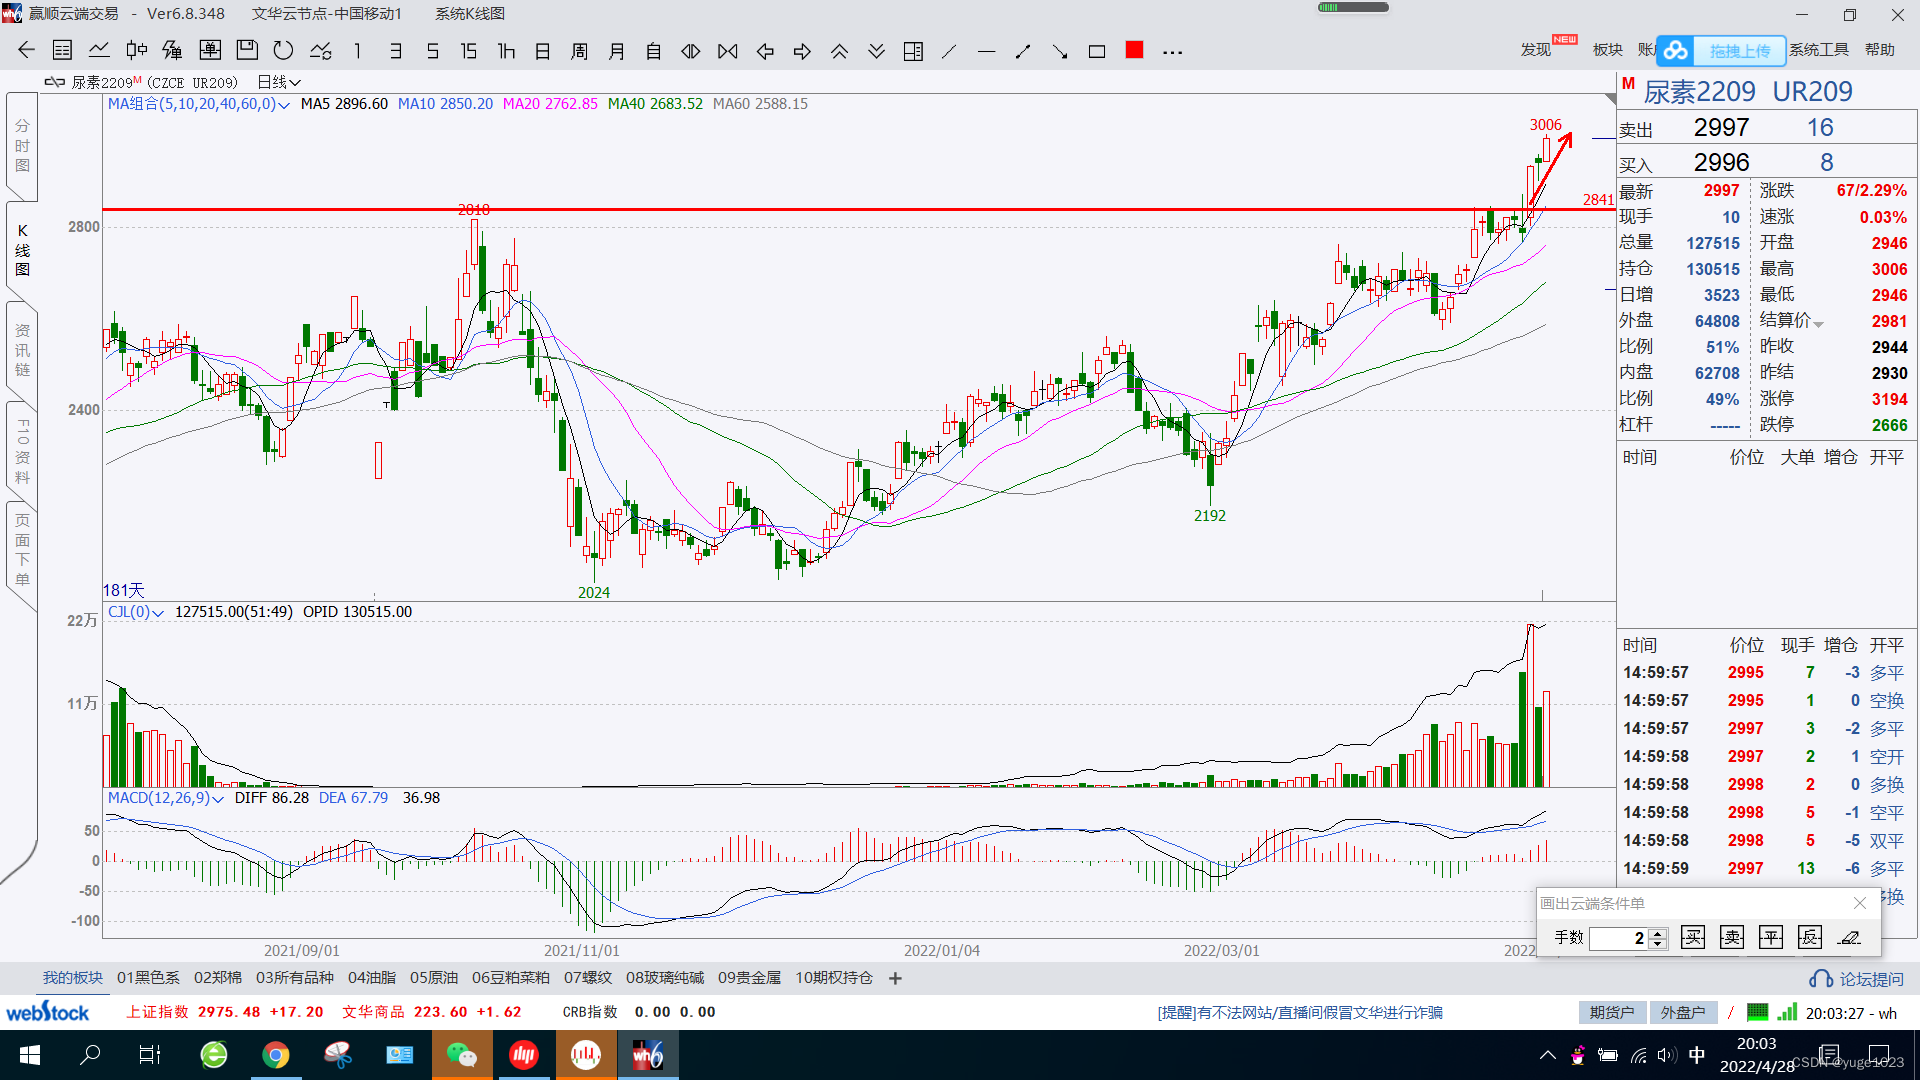Toggle the split-panel layout icon

click(913, 51)
